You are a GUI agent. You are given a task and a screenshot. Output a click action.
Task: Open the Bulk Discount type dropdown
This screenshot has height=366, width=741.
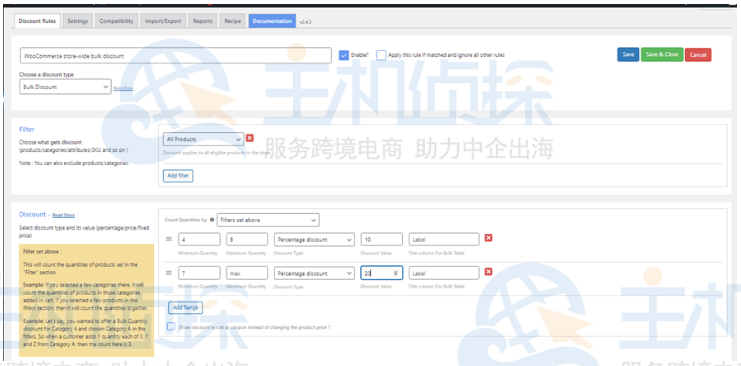pos(65,87)
